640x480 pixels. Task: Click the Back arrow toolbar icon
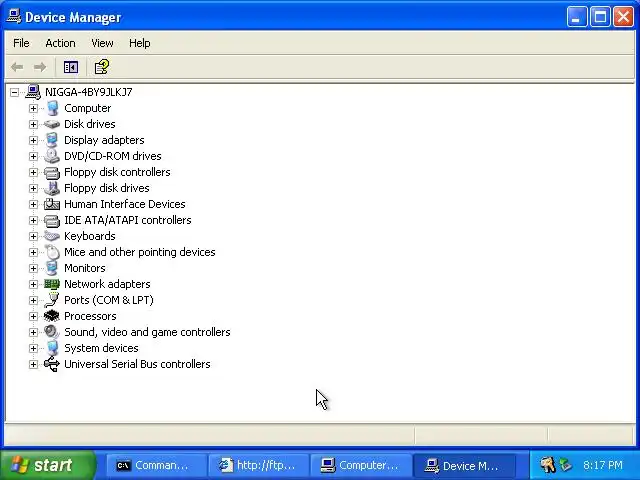tap(17, 67)
